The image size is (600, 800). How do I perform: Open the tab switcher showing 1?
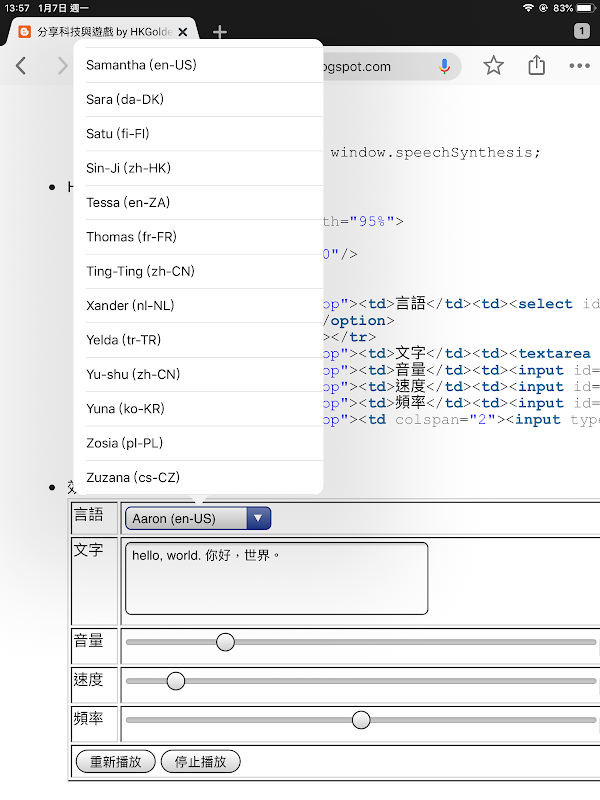point(582,31)
